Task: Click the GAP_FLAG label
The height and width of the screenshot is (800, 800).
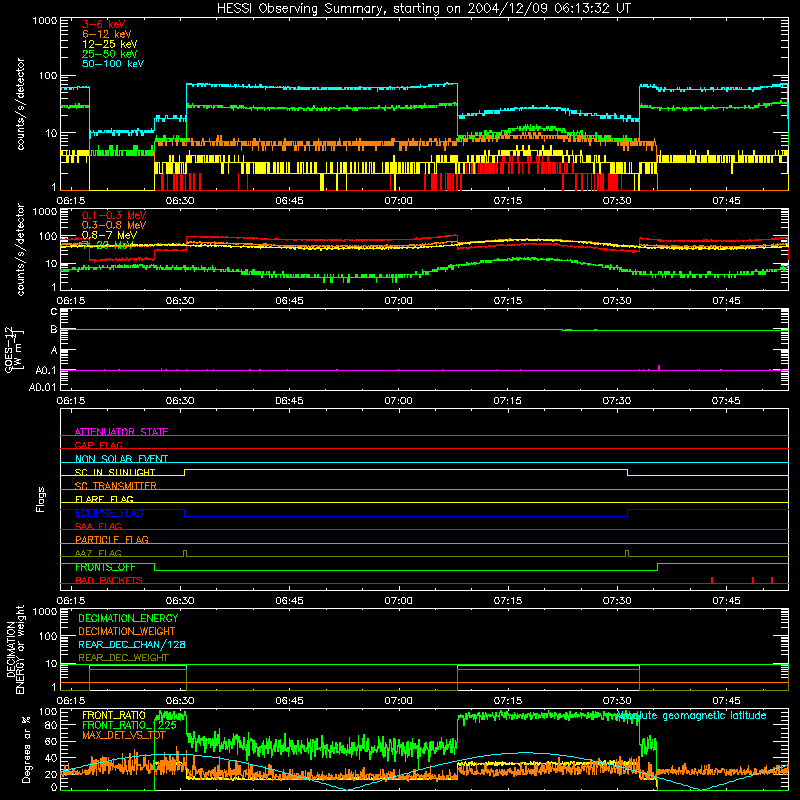Action: 98,445
